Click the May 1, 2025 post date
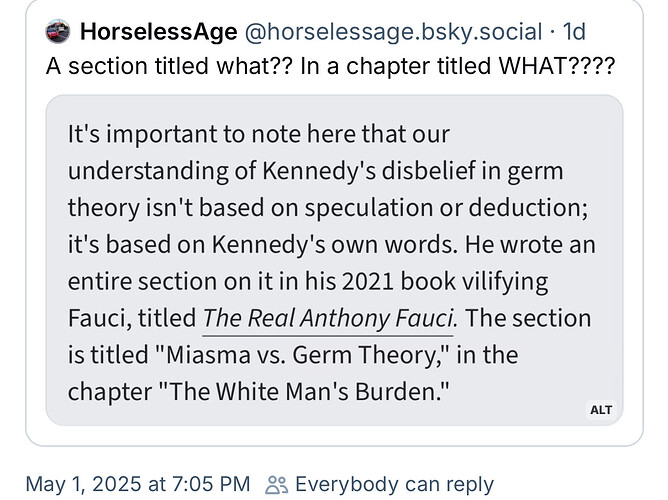The height and width of the screenshot is (500, 668). (83, 484)
